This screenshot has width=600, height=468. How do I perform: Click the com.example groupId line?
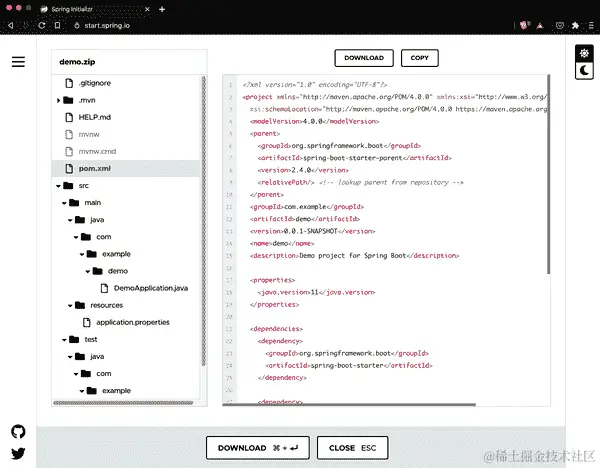[x=307, y=207]
